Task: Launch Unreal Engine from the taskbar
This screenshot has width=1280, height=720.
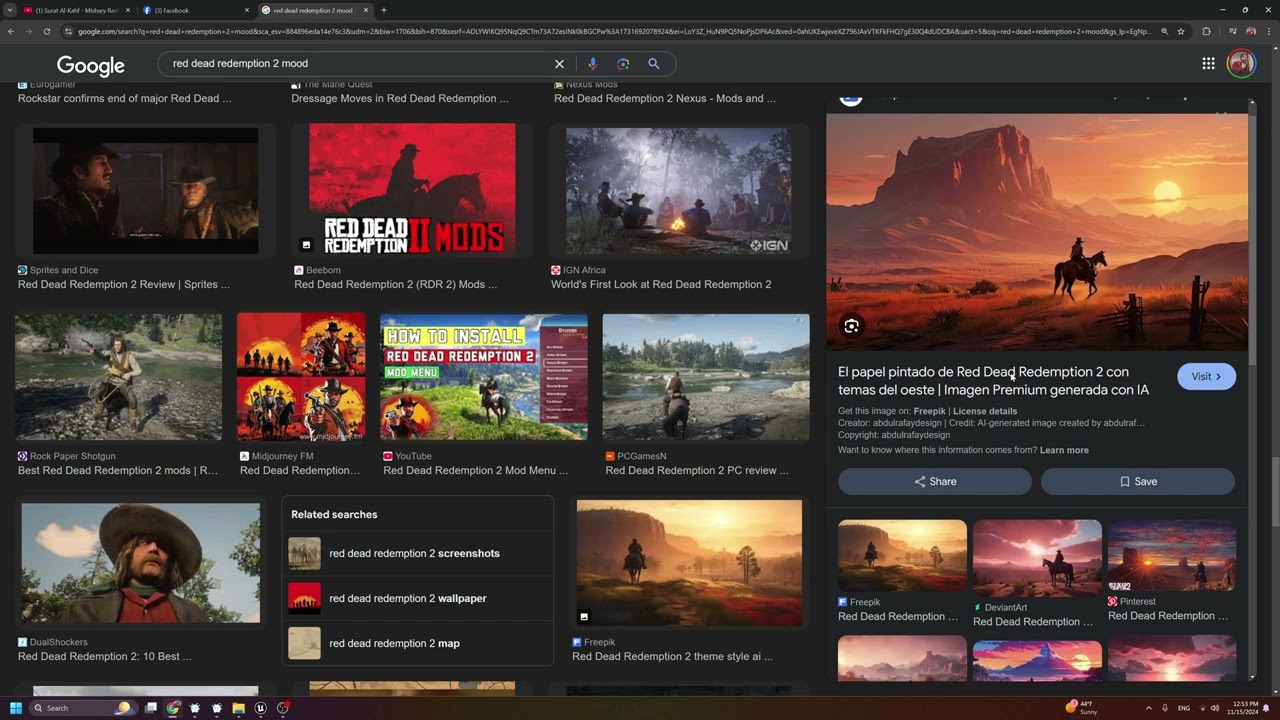Action: point(260,708)
